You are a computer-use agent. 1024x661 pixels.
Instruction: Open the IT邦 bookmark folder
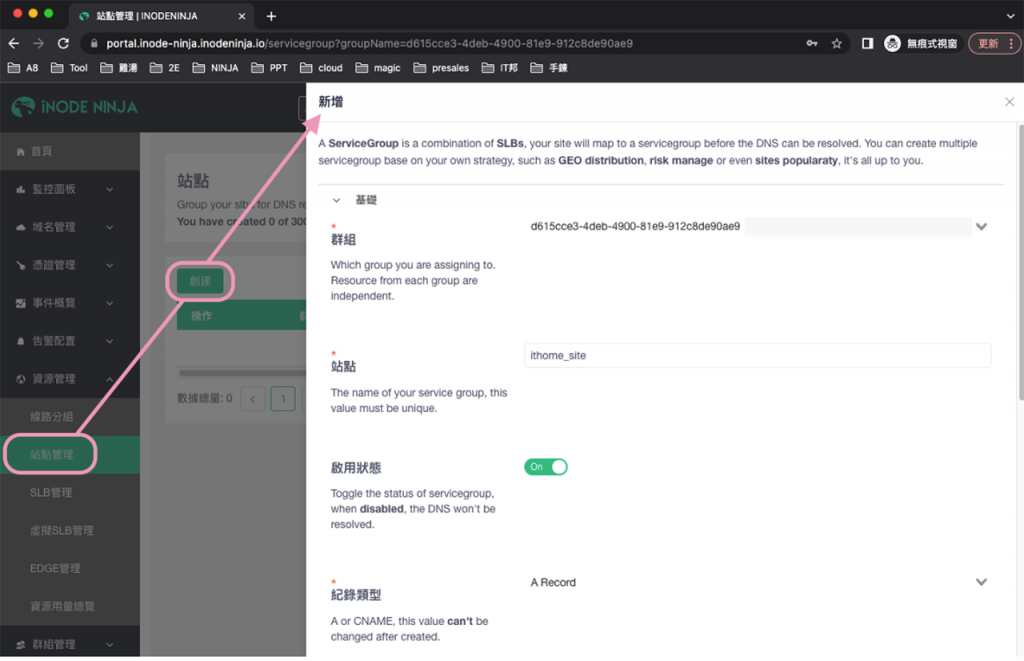[500, 68]
